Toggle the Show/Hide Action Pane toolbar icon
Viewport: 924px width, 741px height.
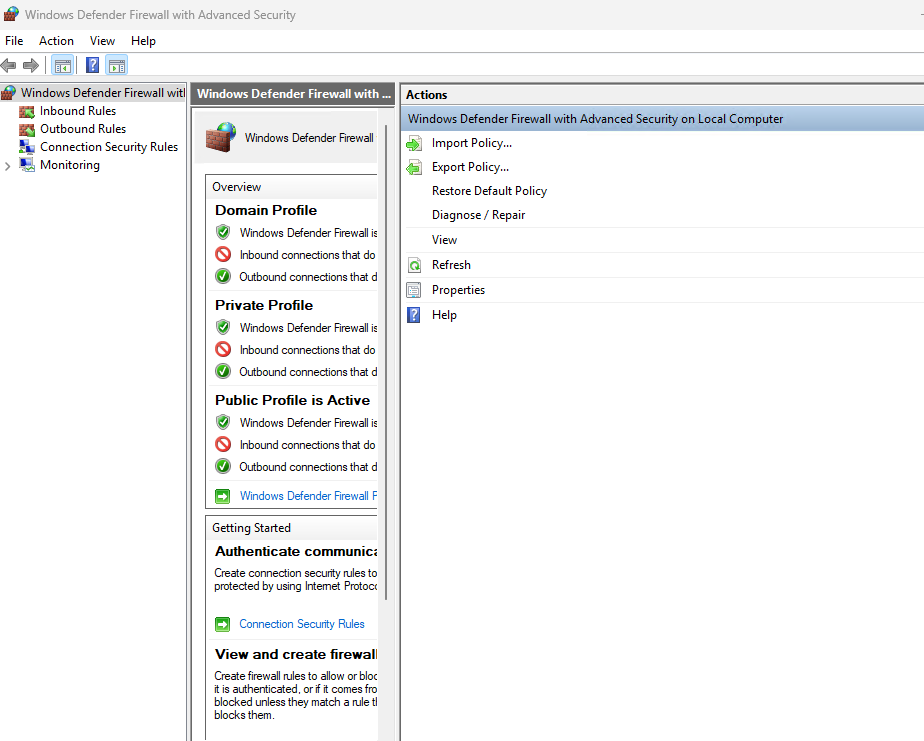tap(117, 65)
